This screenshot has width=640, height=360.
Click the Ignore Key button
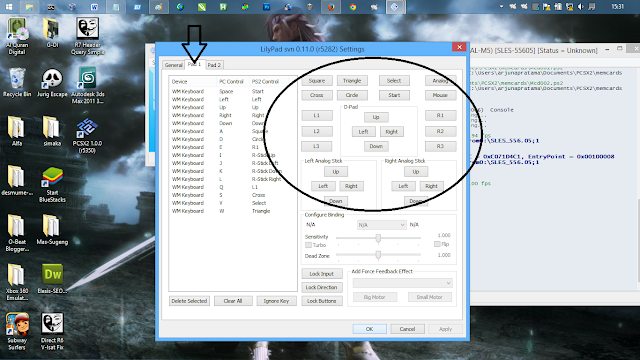point(276,301)
